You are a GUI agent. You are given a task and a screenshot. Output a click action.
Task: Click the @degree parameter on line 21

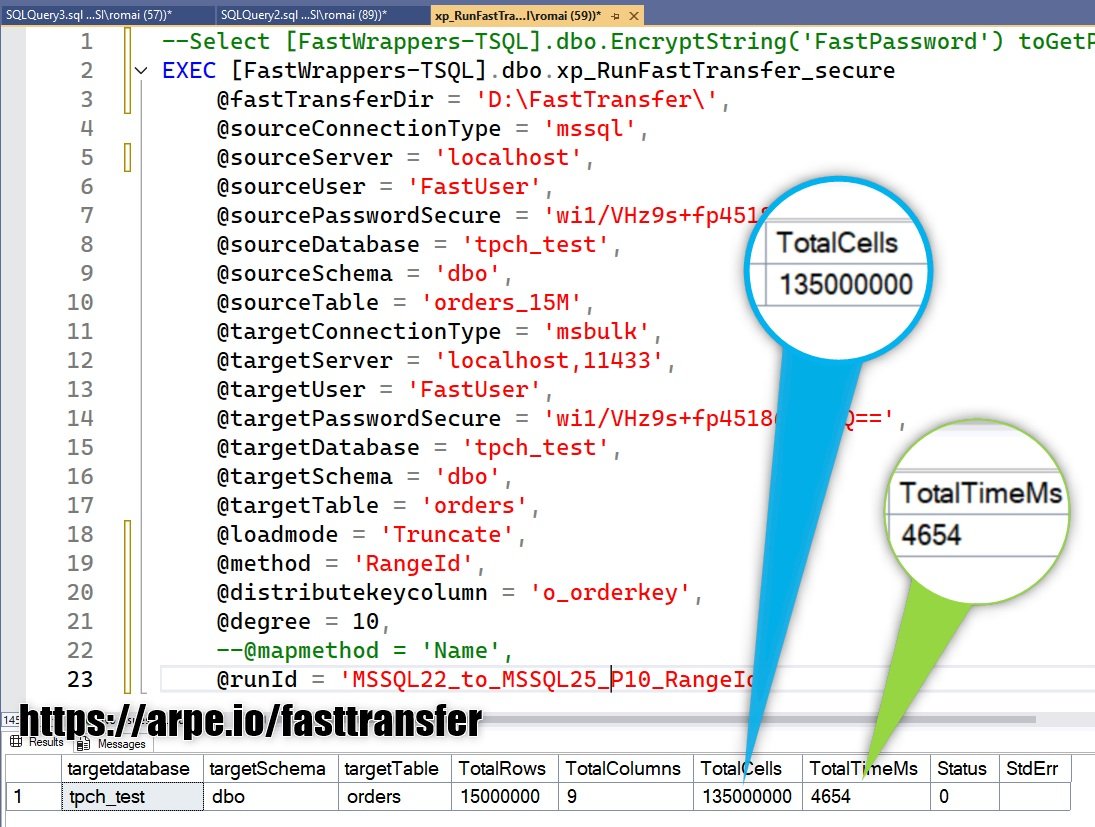(263, 621)
